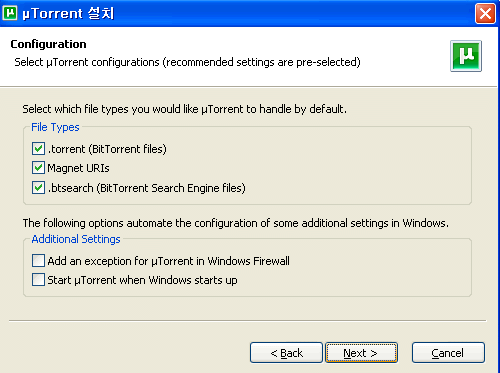Click the 'Magnet URIs' label text
The height and width of the screenshot is (373, 500).
point(78,168)
